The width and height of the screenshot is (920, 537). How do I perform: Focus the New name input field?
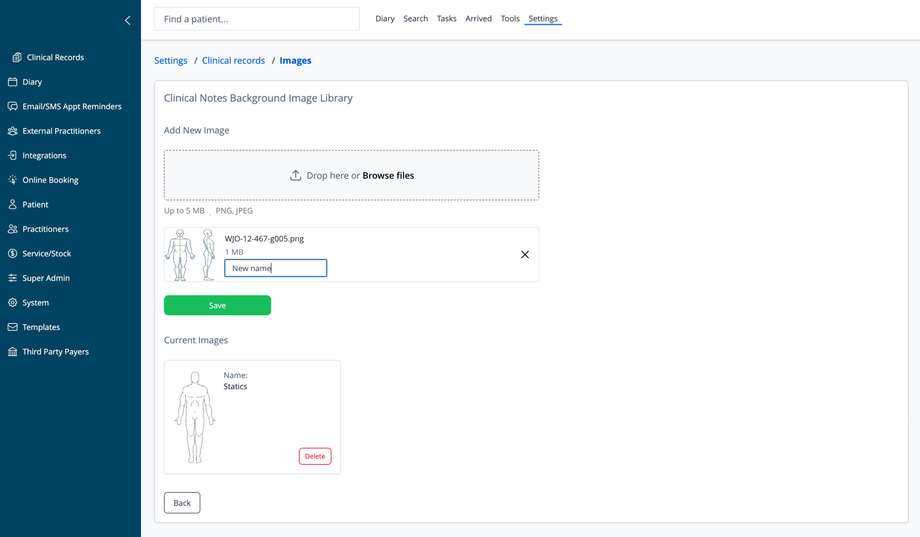point(276,268)
